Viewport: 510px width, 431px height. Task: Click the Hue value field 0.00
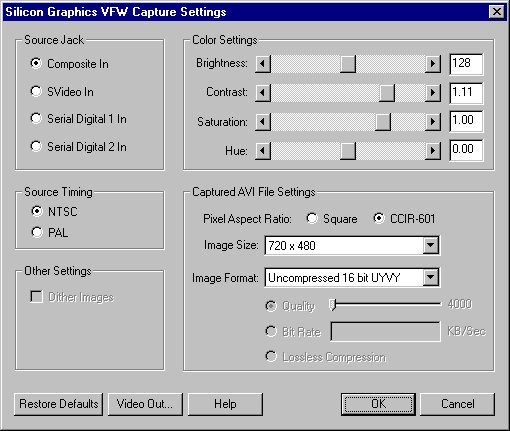click(466, 151)
